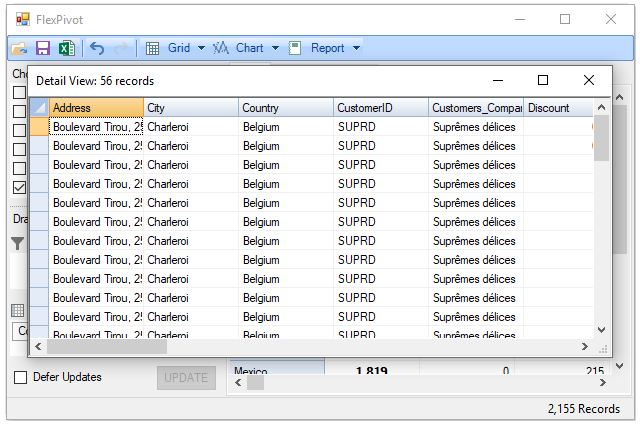
Task: Expand the Grid dropdown arrow
Action: pyautogui.click(x=201, y=48)
